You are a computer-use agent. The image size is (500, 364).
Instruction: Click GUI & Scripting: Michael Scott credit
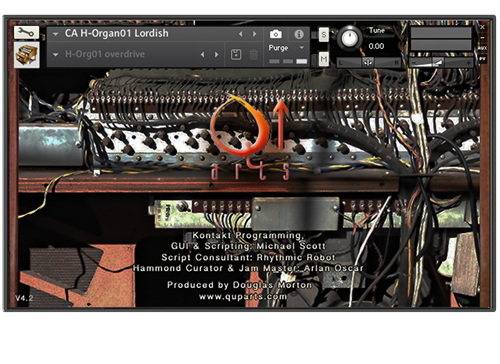[248, 246]
